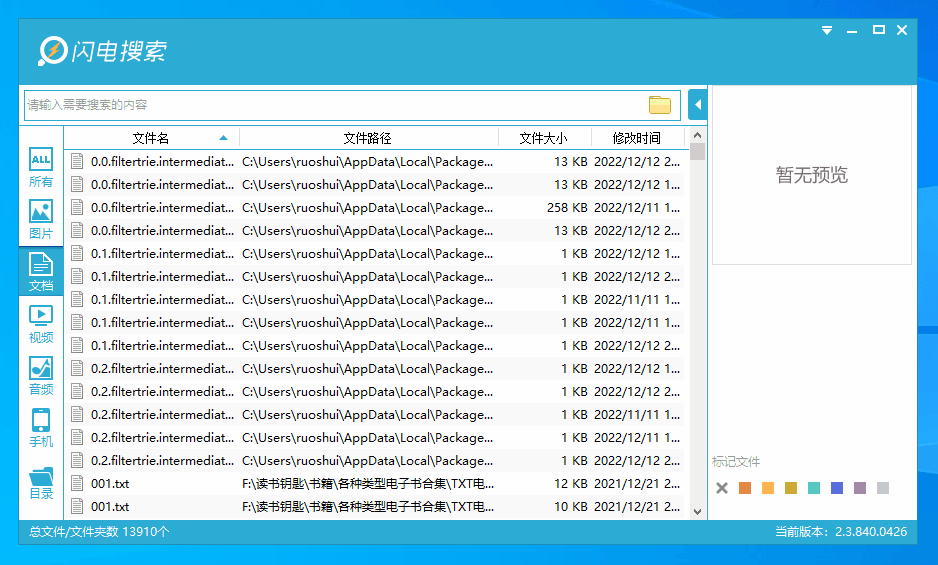This screenshot has width=938, height=565.
Task: Click the vertical scrollbar thumb
Action: tap(698, 151)
